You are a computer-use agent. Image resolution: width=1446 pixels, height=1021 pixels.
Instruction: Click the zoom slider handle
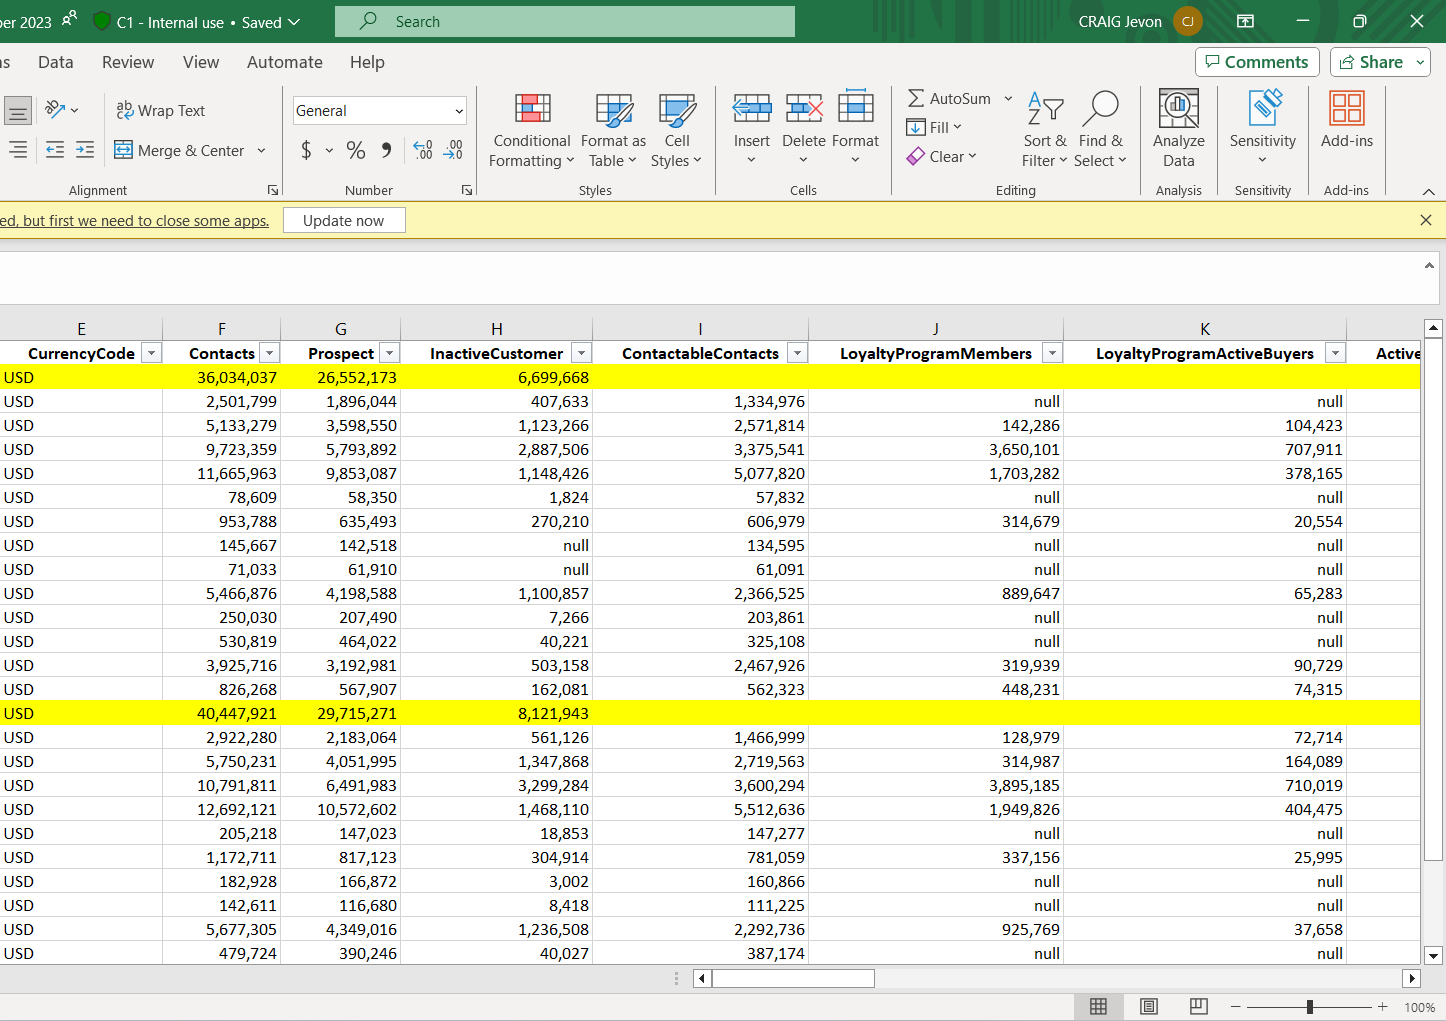coord(1309,1006)
